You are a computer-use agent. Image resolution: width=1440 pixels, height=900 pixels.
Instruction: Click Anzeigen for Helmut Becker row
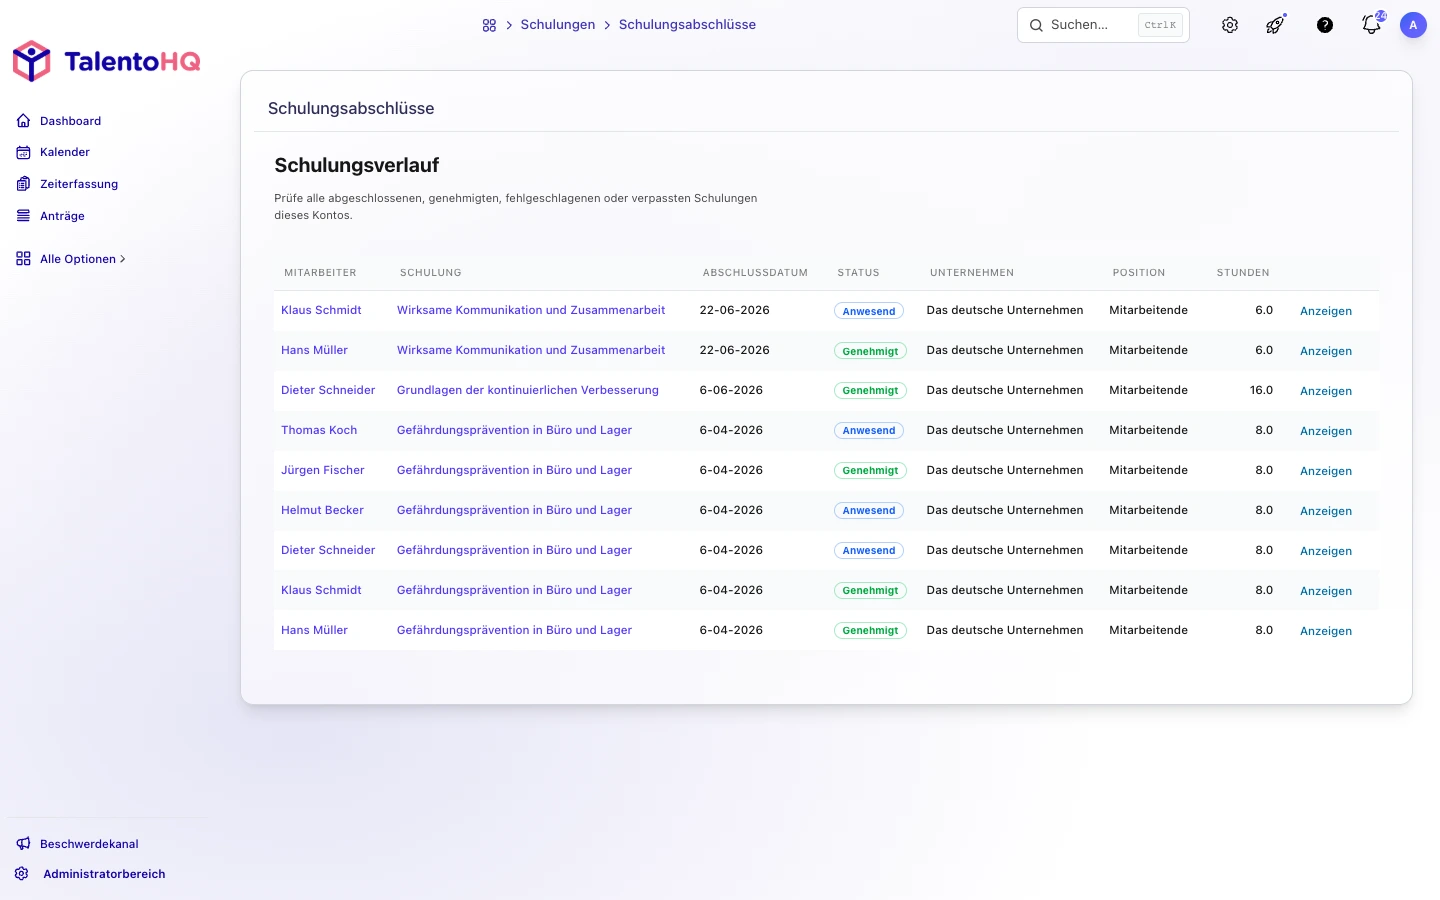[x=1326, y=511]
